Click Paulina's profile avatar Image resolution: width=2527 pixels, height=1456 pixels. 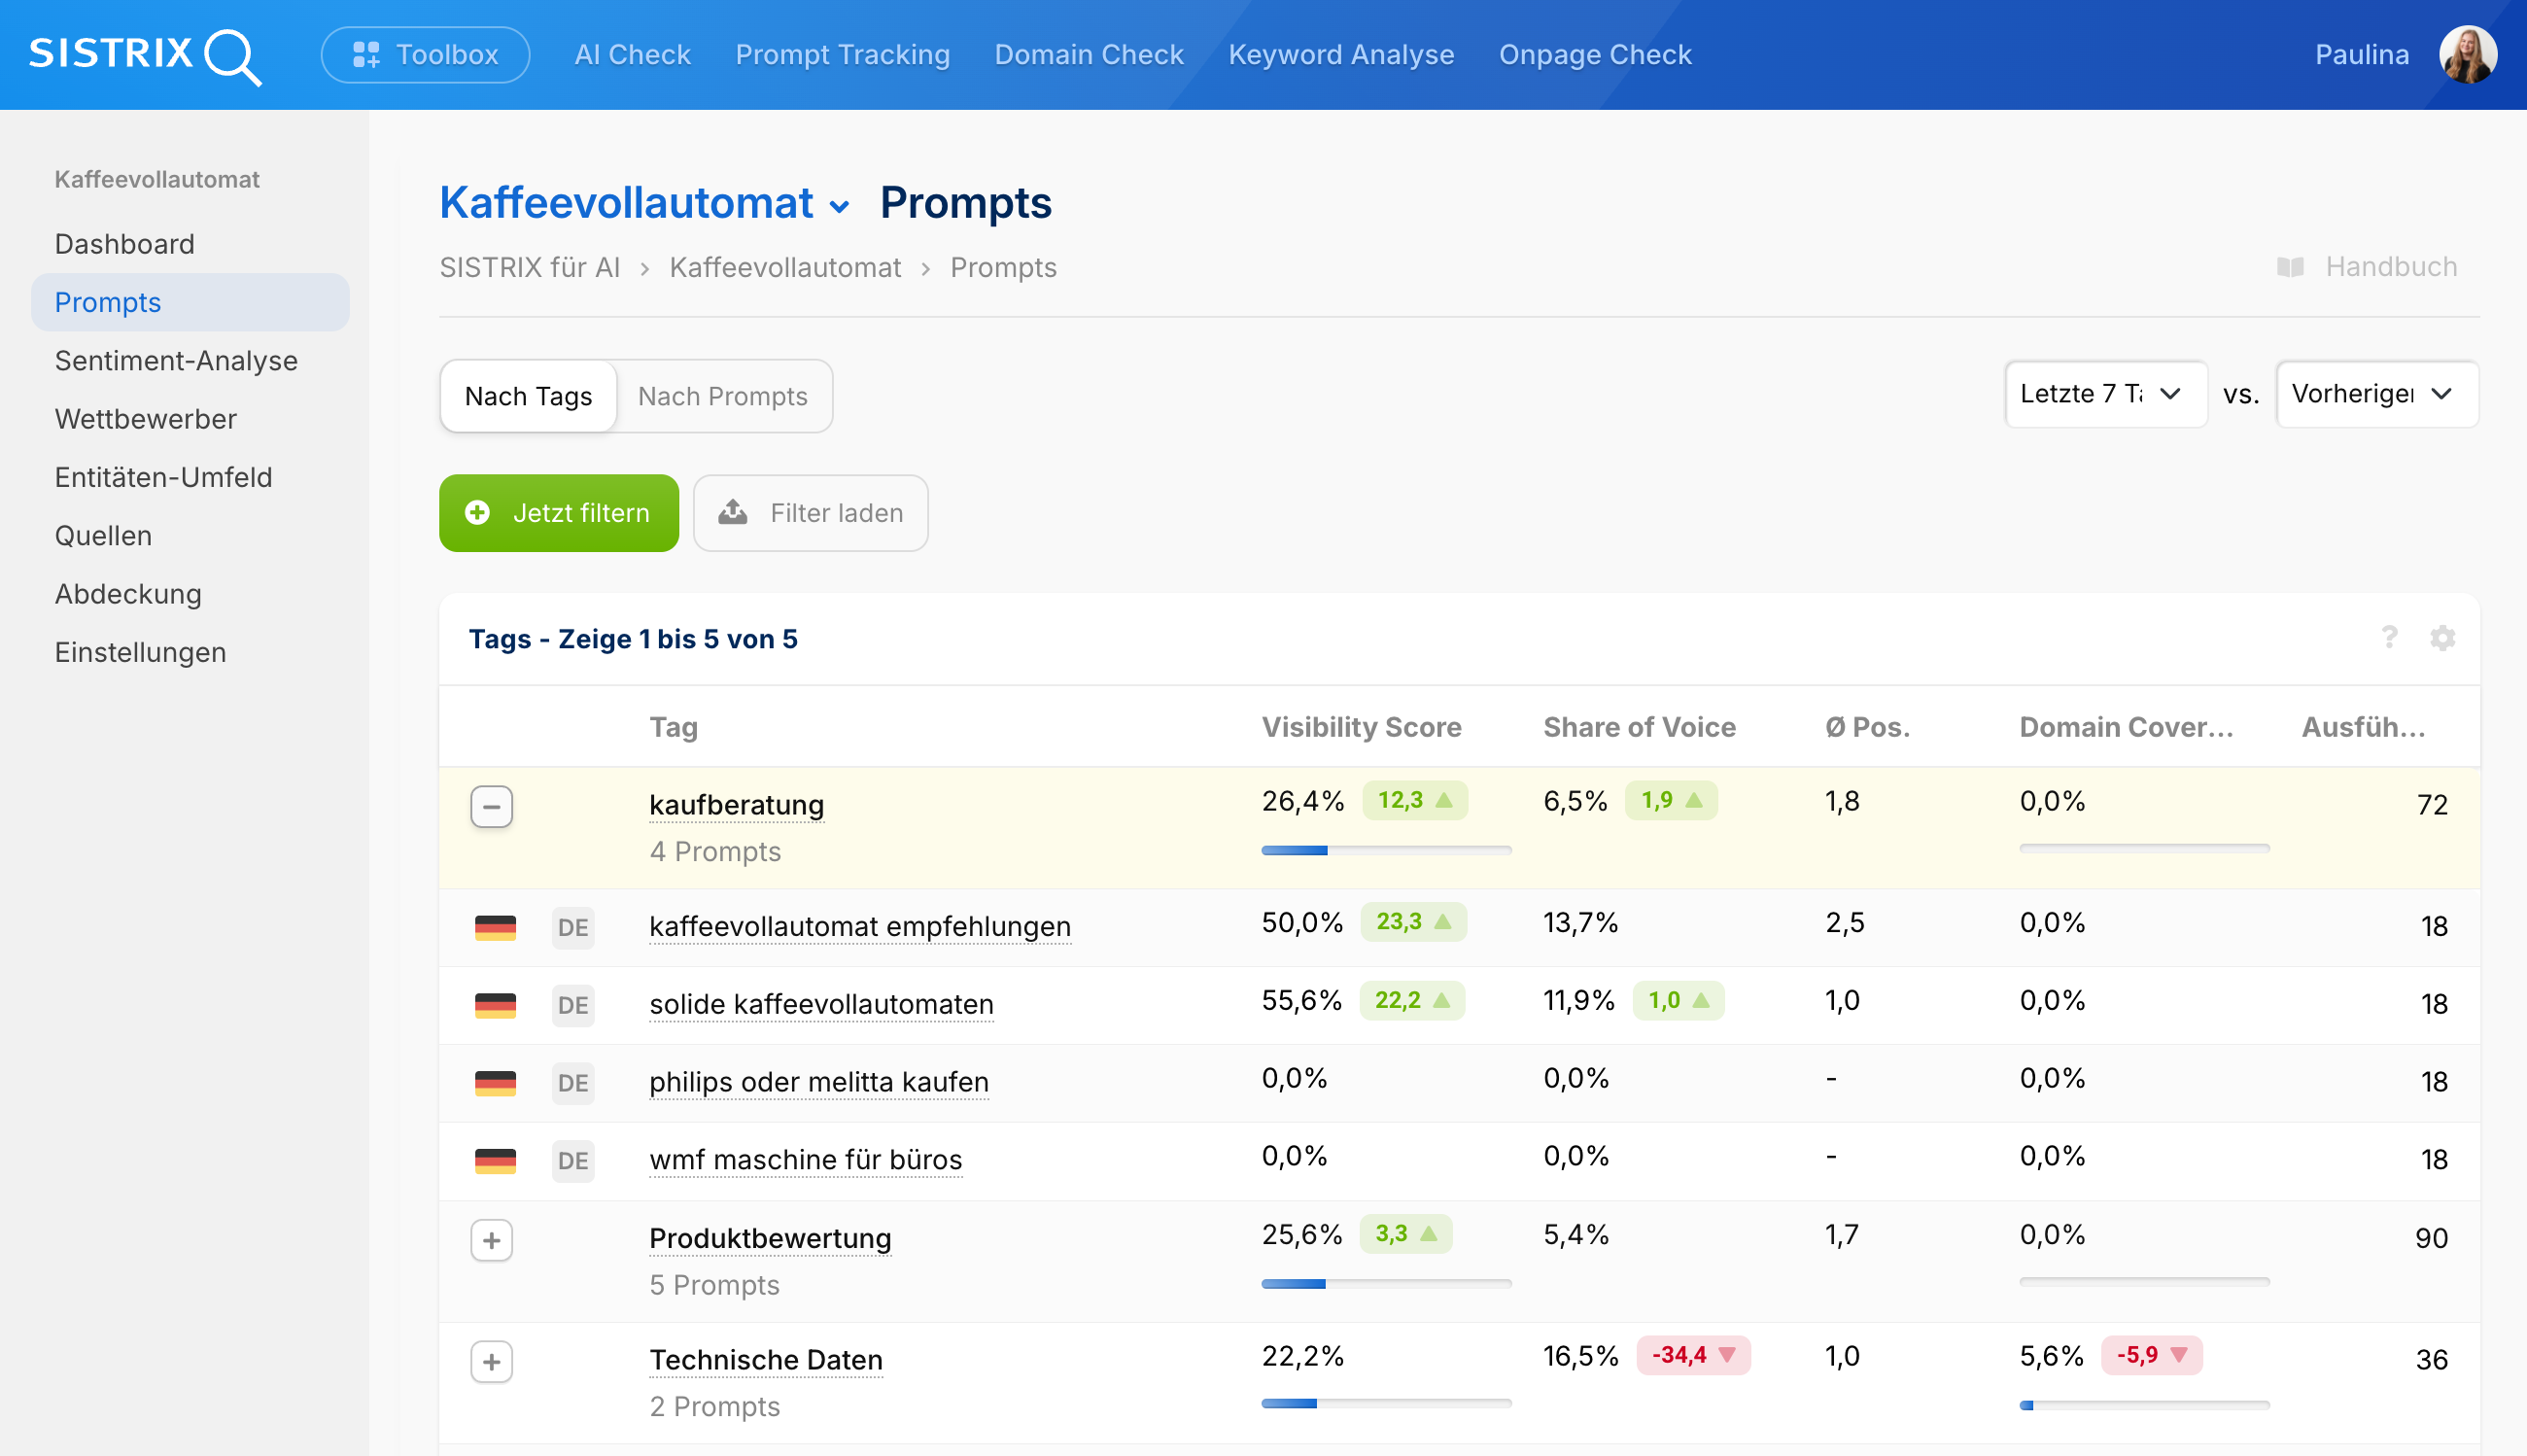pyautogui.click(x=2469, y=55)
